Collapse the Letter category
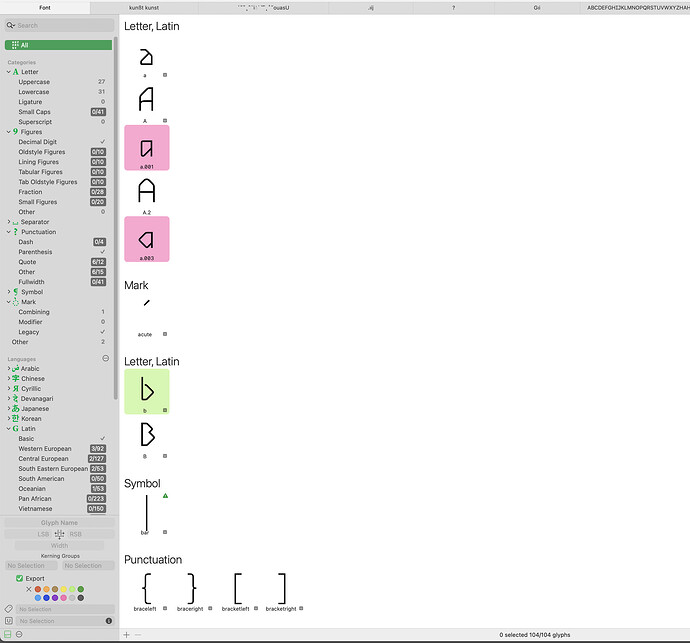Screen dimensions: 690x643 (x=8, y=72)
